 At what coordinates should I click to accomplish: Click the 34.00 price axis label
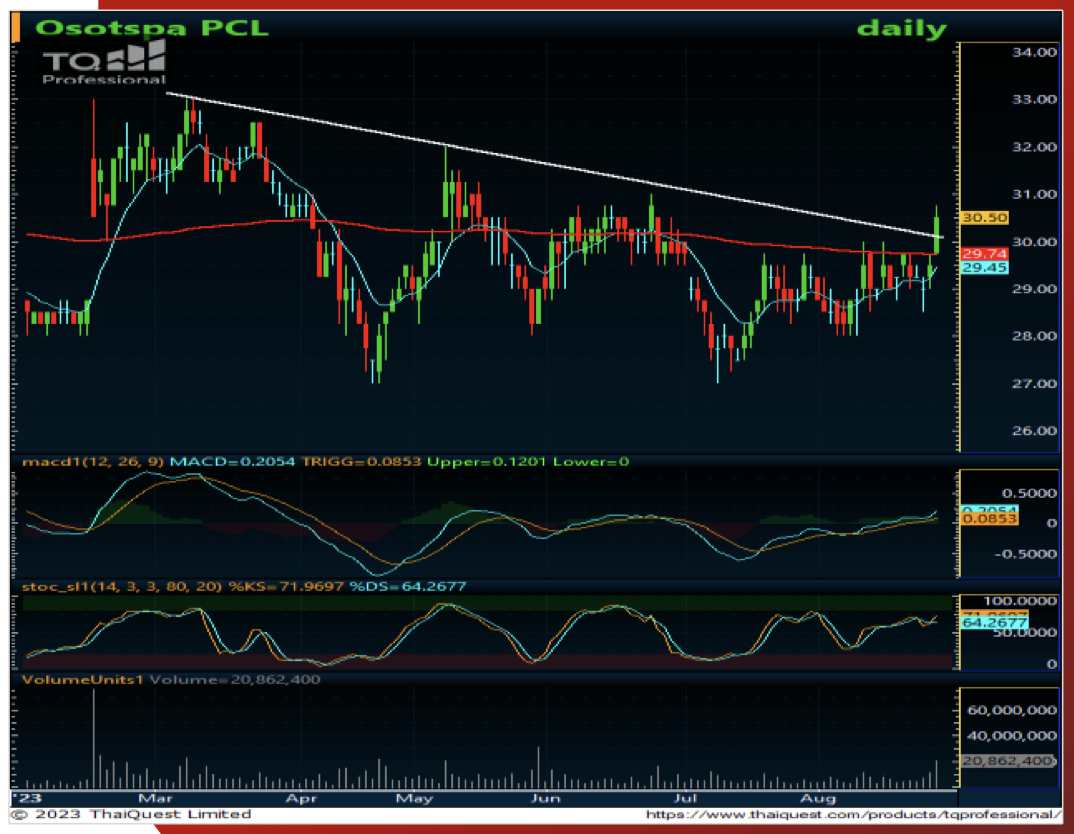pyautogui.click(x=1034, y=52)
